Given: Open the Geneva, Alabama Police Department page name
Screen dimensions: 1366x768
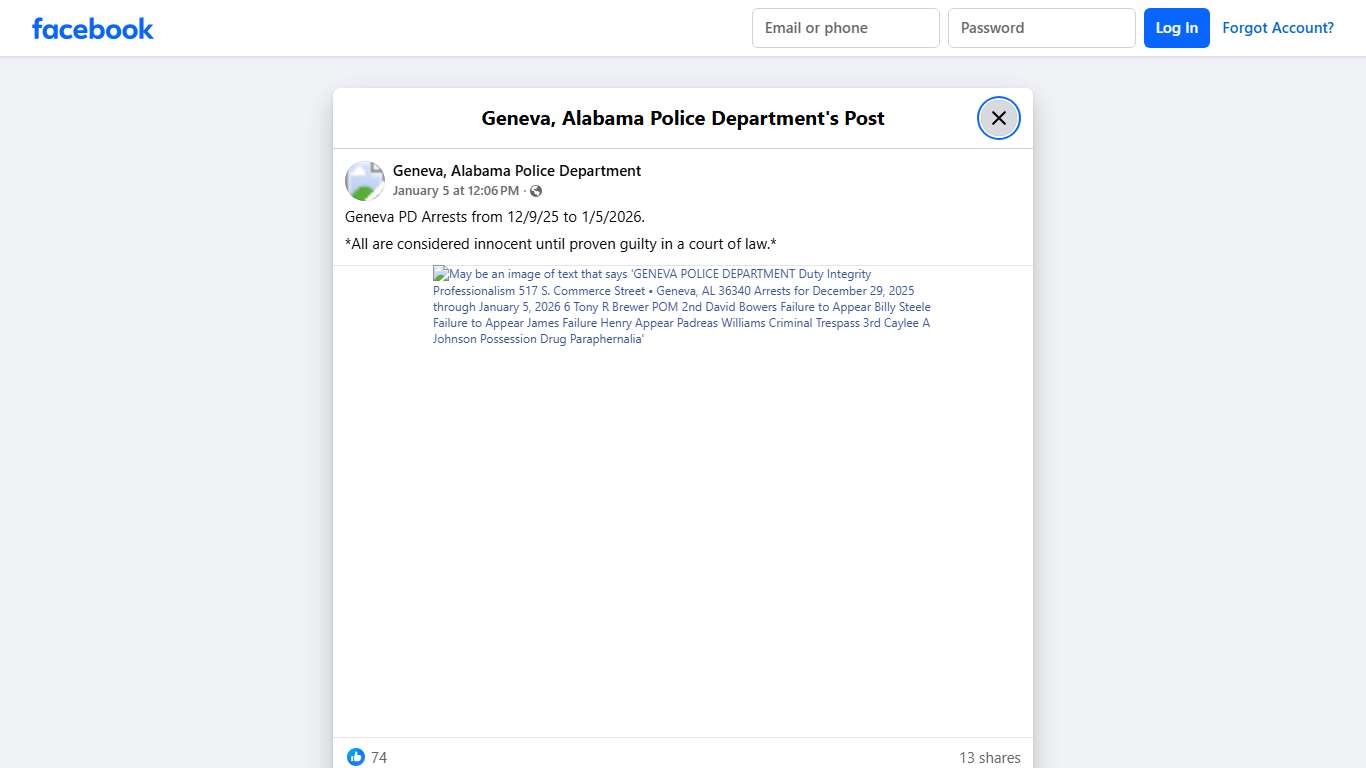Looking at the screenshot, I should (516, 170).
